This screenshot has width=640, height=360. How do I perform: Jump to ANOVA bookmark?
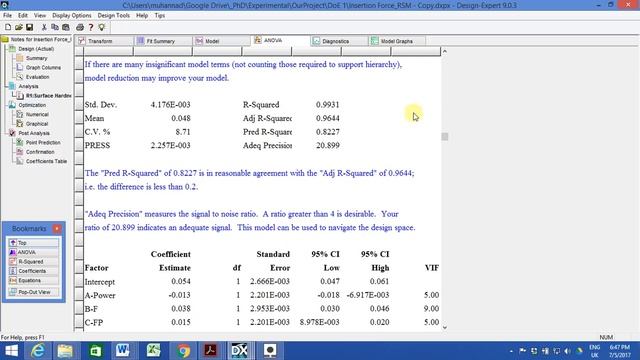pos(33,252)
